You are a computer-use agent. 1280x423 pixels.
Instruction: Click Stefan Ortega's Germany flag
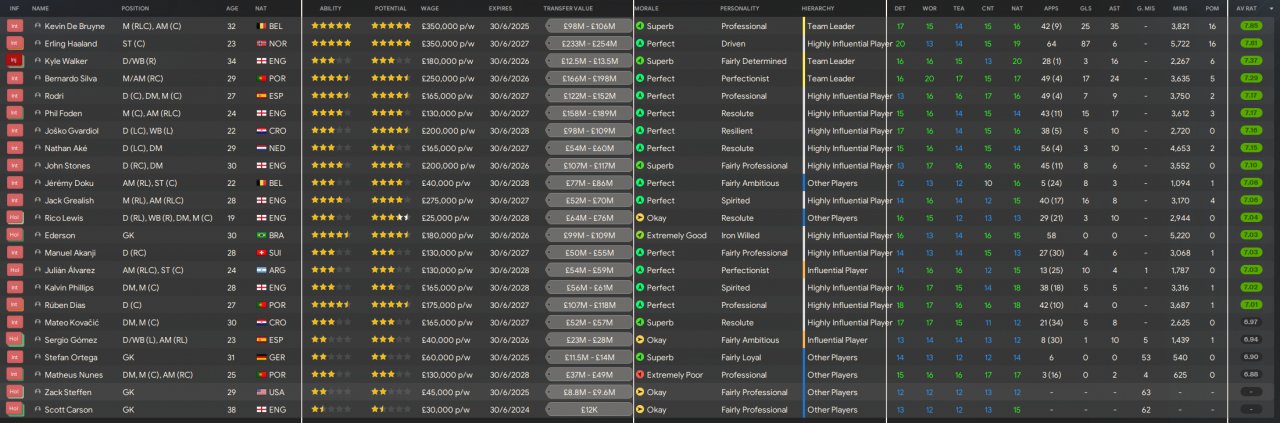263,357
